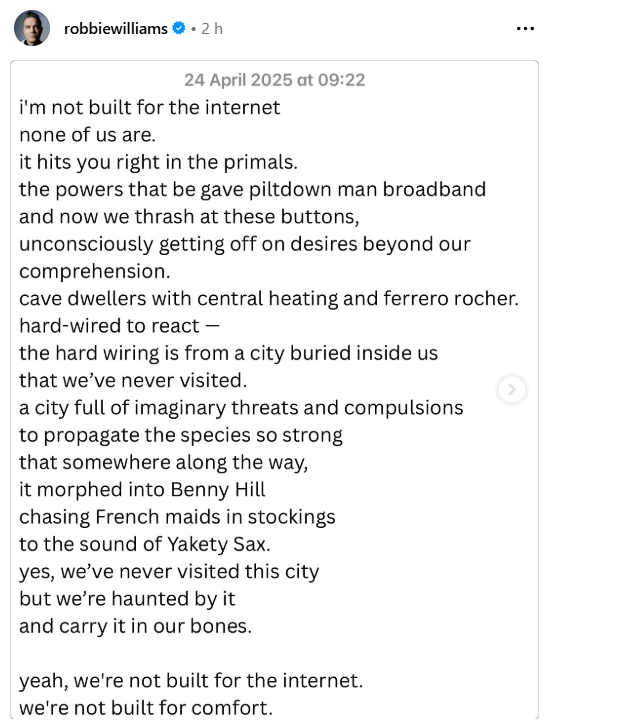Go to the next slide with the chevron arrow
This screenshot has height=721, width=636.
(x=511, y=389)
